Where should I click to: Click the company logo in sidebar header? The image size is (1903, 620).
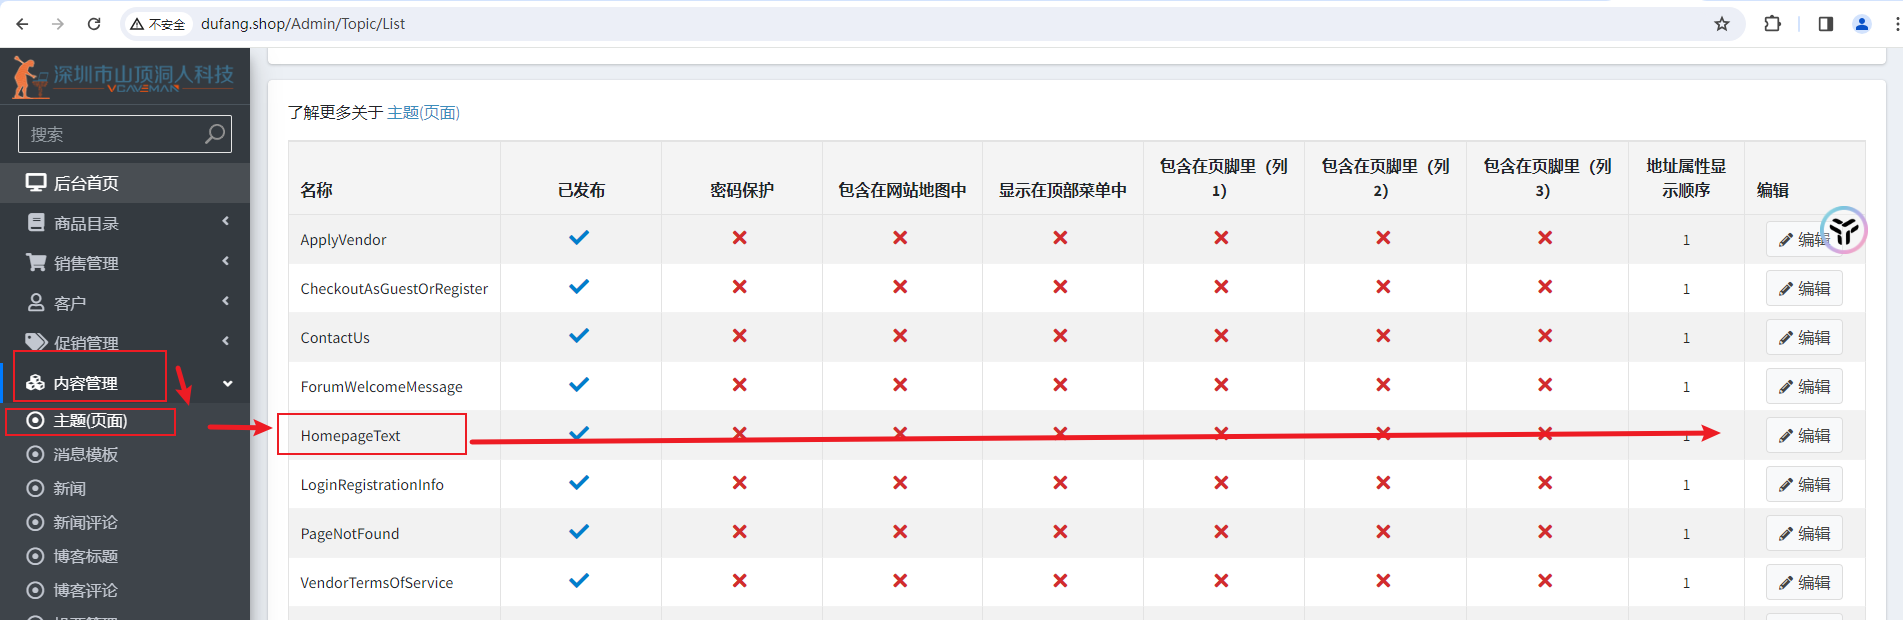(124, 77)
